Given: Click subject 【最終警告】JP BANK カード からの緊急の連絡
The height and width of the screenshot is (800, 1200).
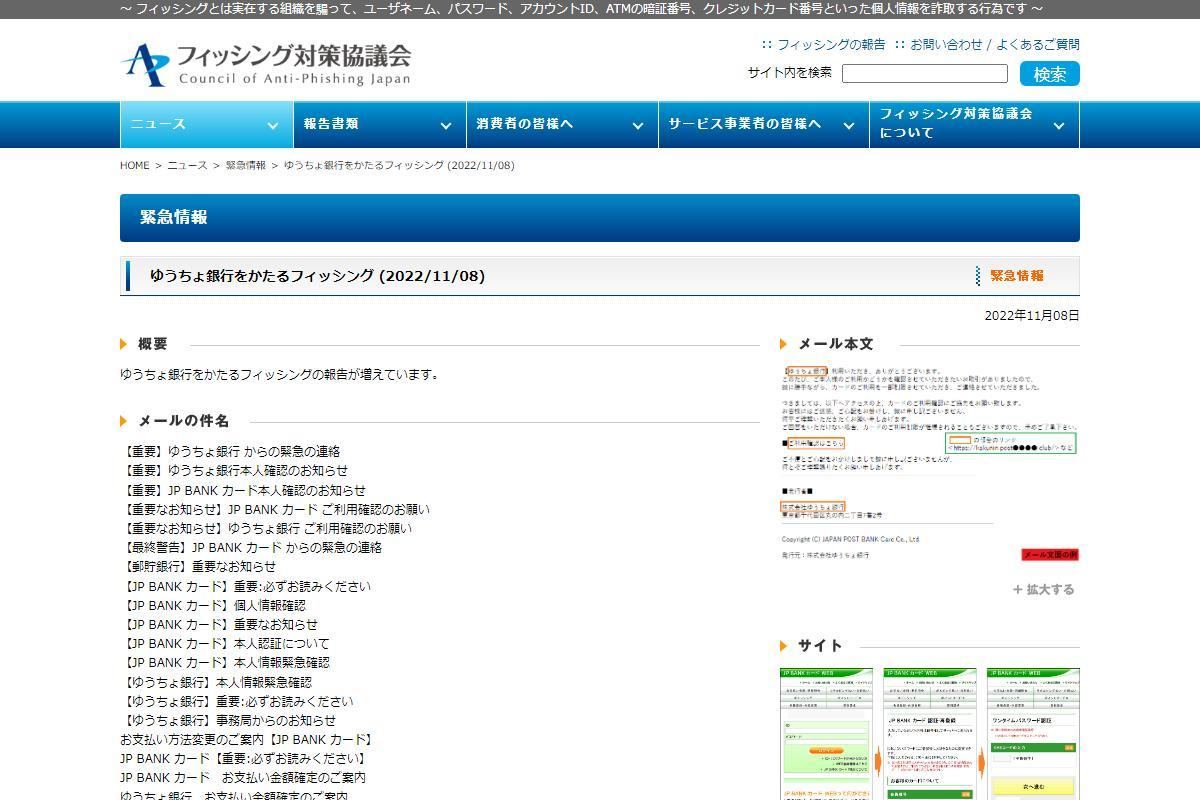Looking at the screenshot, I should 251,548.
